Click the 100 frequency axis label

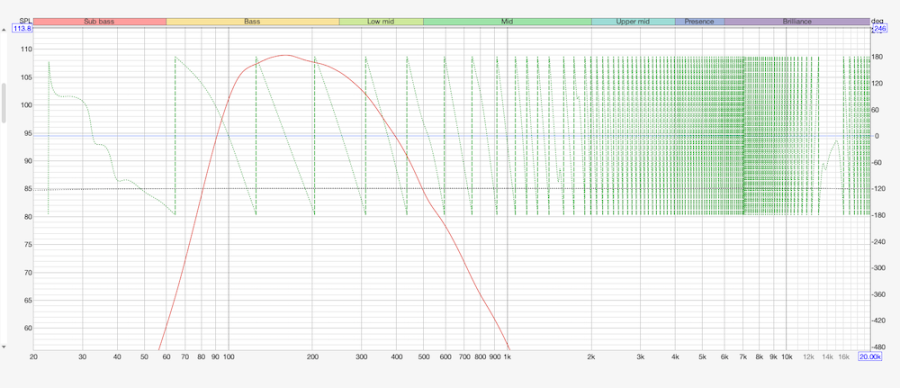click(x=228, y=357)
